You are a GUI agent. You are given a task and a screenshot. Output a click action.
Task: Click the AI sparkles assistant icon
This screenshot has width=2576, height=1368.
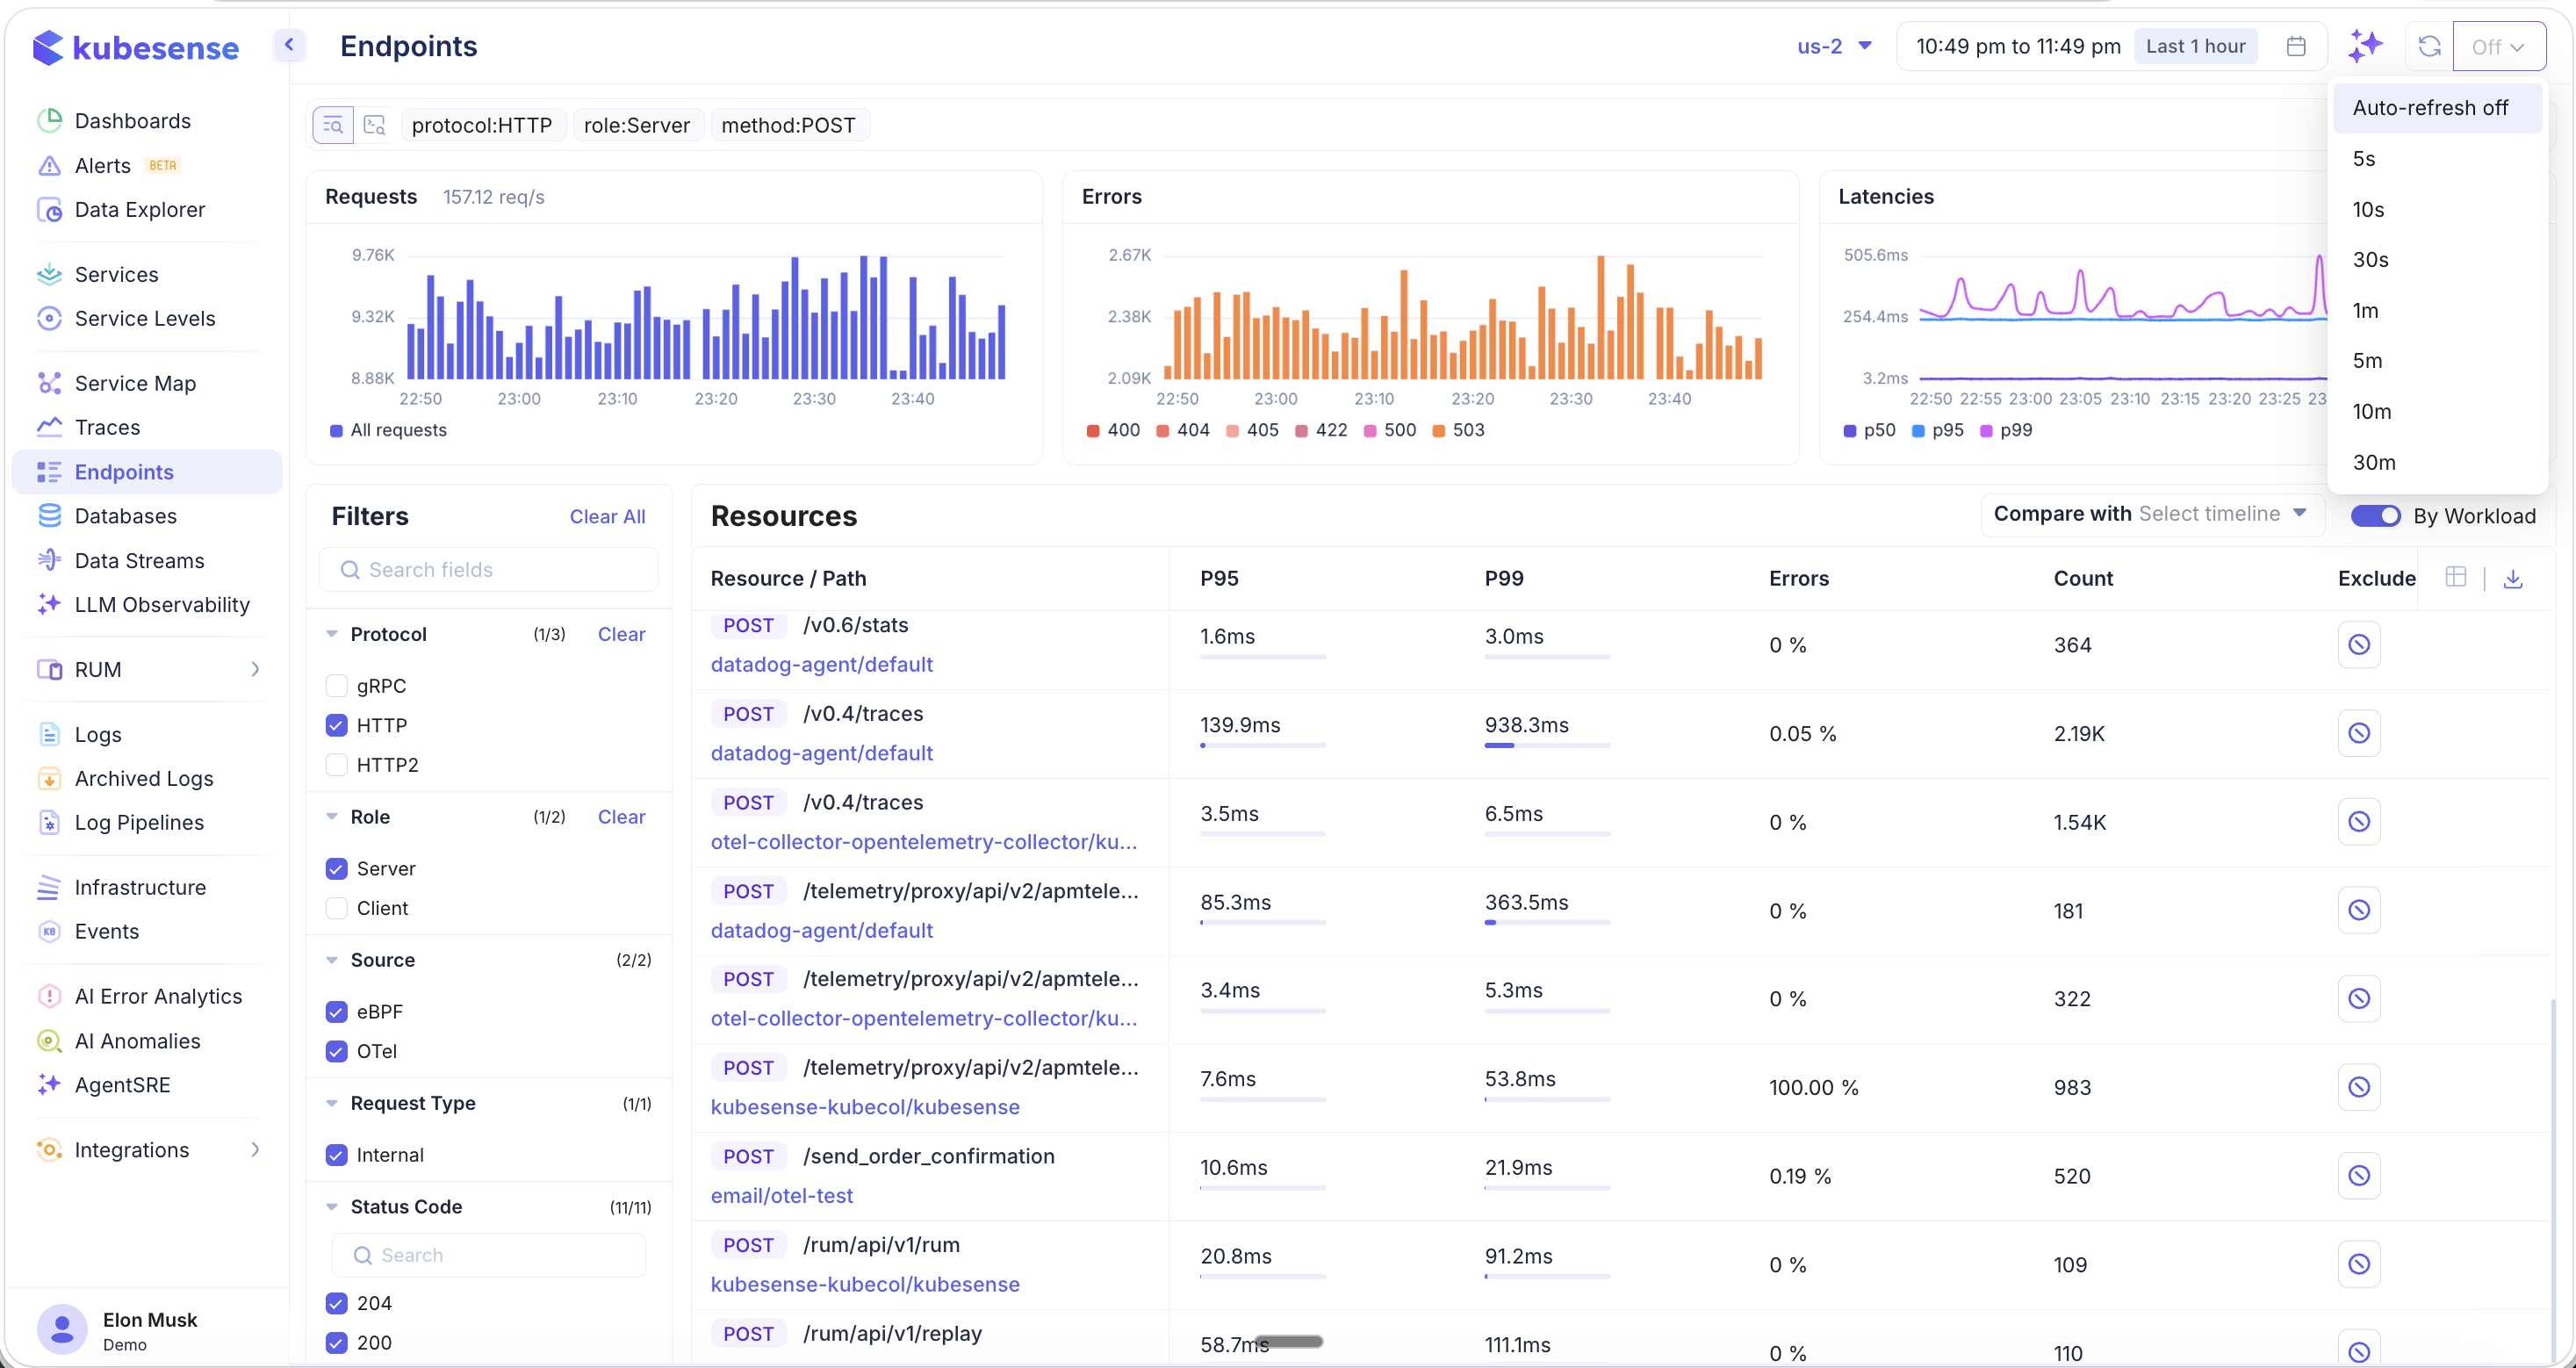click(2366, 46)
